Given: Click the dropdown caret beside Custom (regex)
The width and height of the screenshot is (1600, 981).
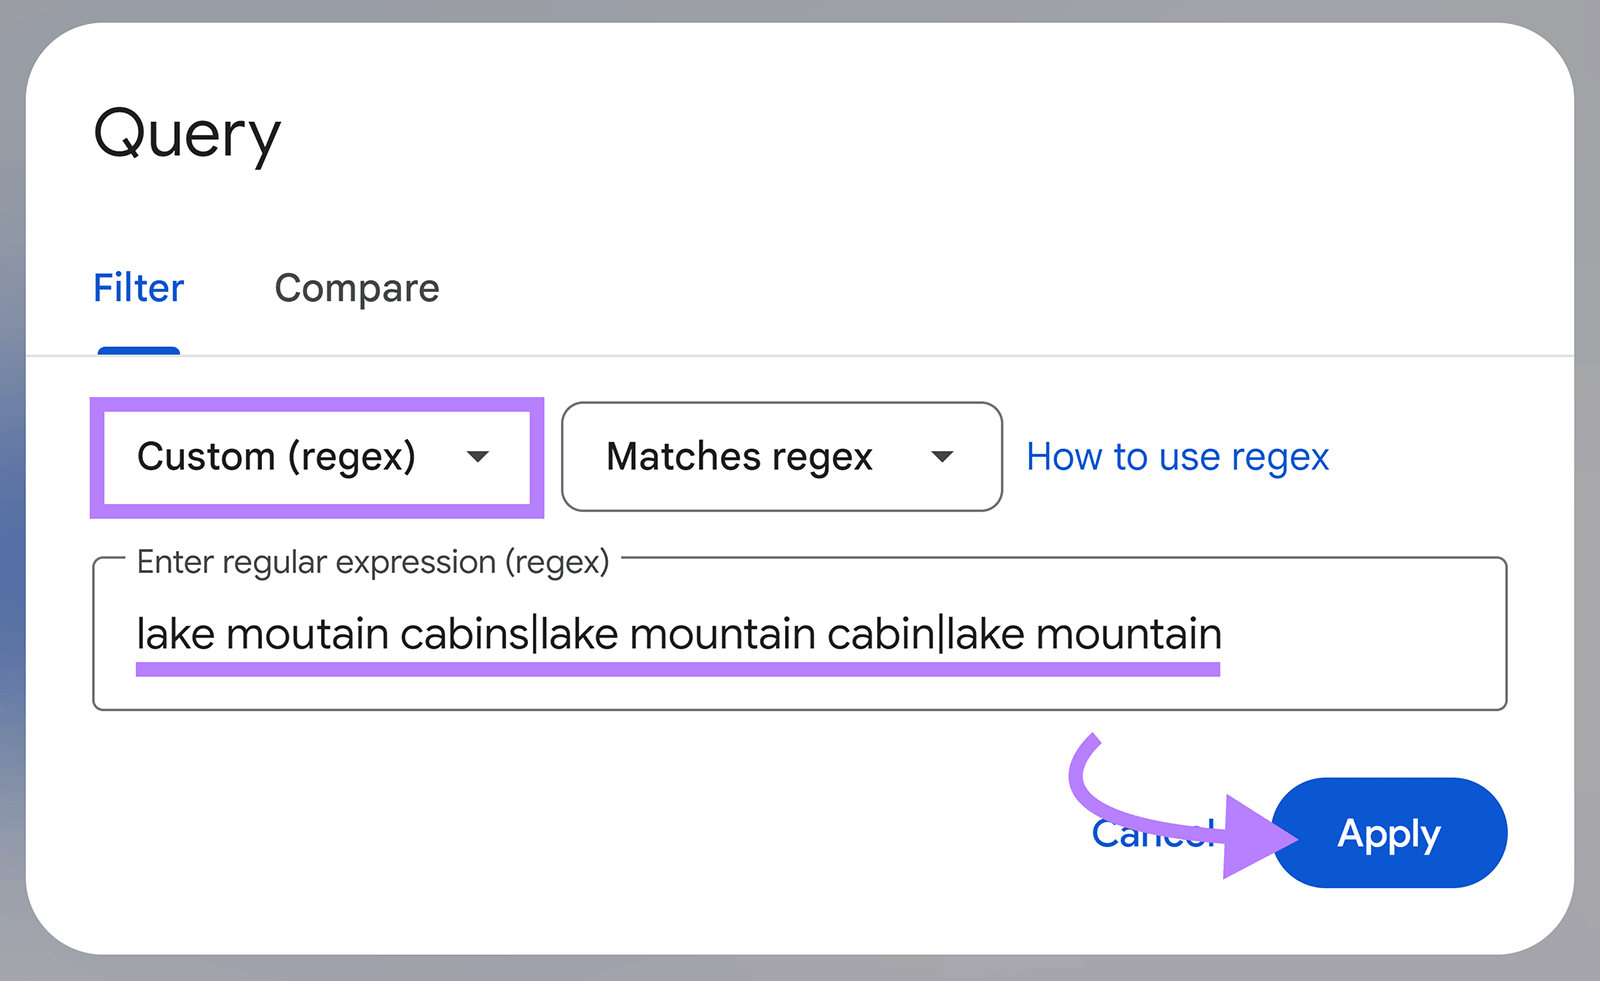Looking at the screenshot, I should pos(478,457).
